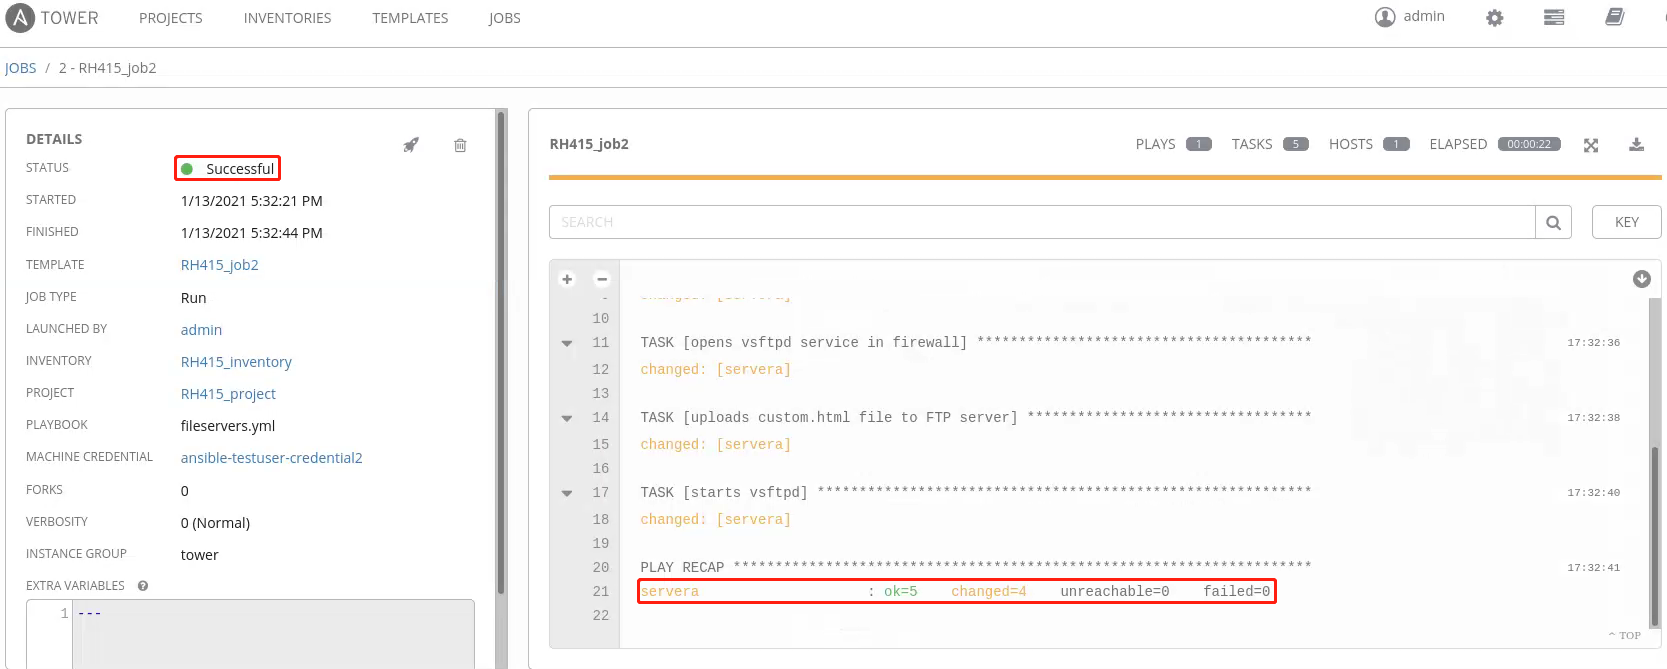The height and width of the screenshot is (669, 1667).
Task: Collapse the starts vsftpd task
Action: point(567,493)
